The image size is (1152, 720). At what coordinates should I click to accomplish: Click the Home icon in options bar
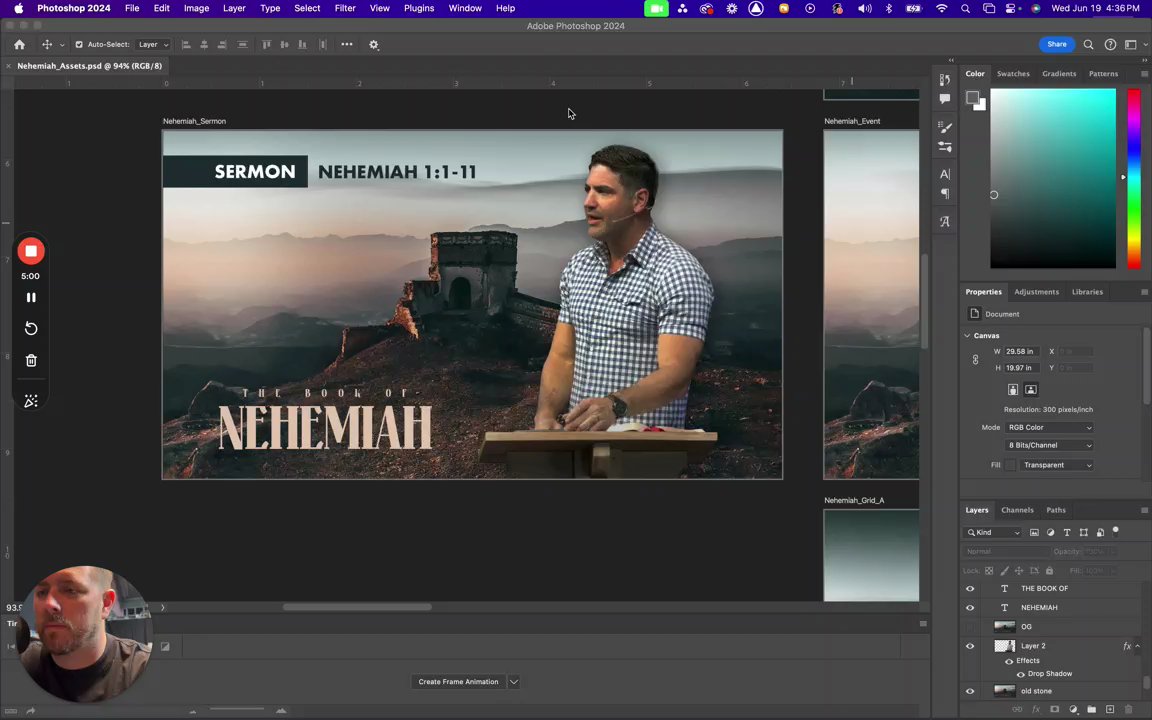click(x=19, y=44)
